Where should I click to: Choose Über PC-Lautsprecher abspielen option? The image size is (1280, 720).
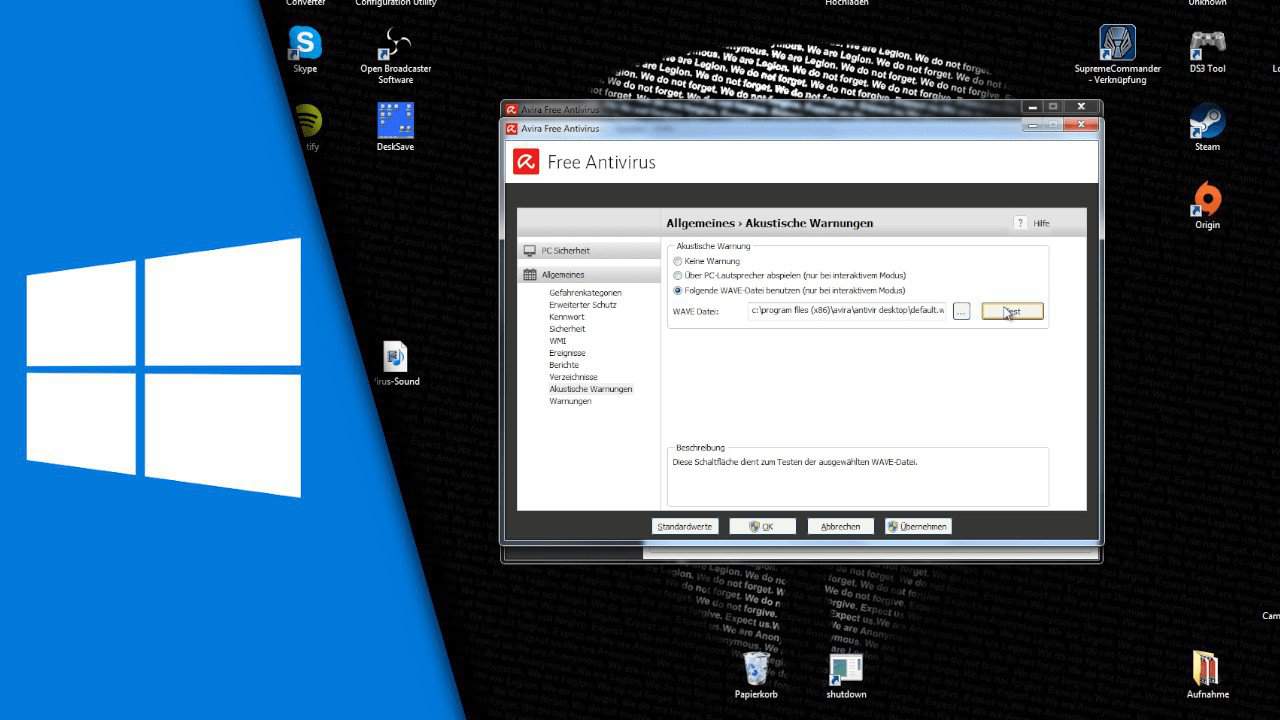(x=678, y=275)
